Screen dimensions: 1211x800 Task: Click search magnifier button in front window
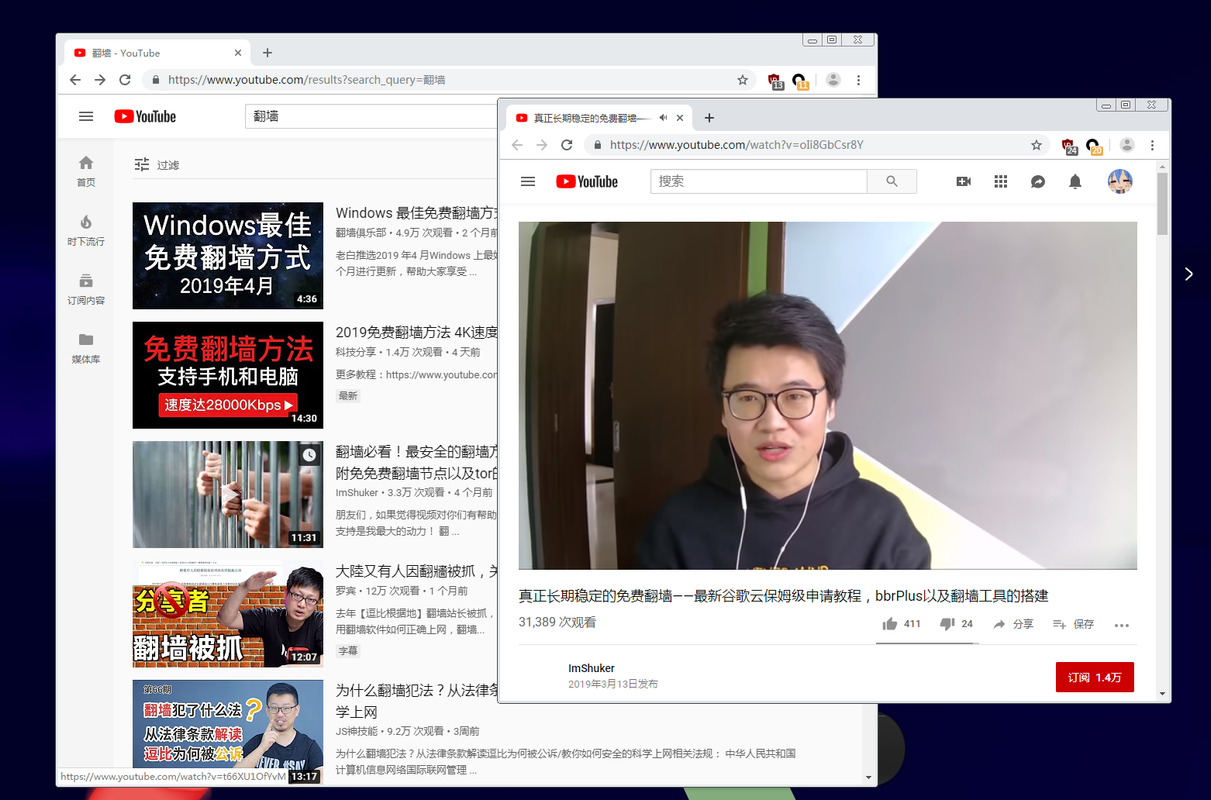(891, 181)
